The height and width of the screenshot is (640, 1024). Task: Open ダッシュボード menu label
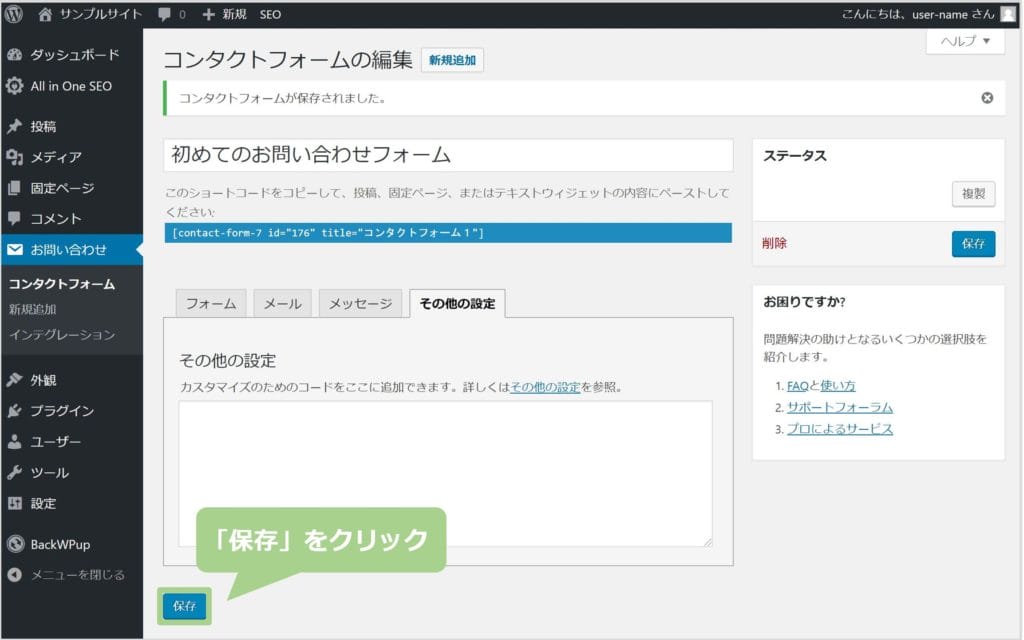coord(75,55)
